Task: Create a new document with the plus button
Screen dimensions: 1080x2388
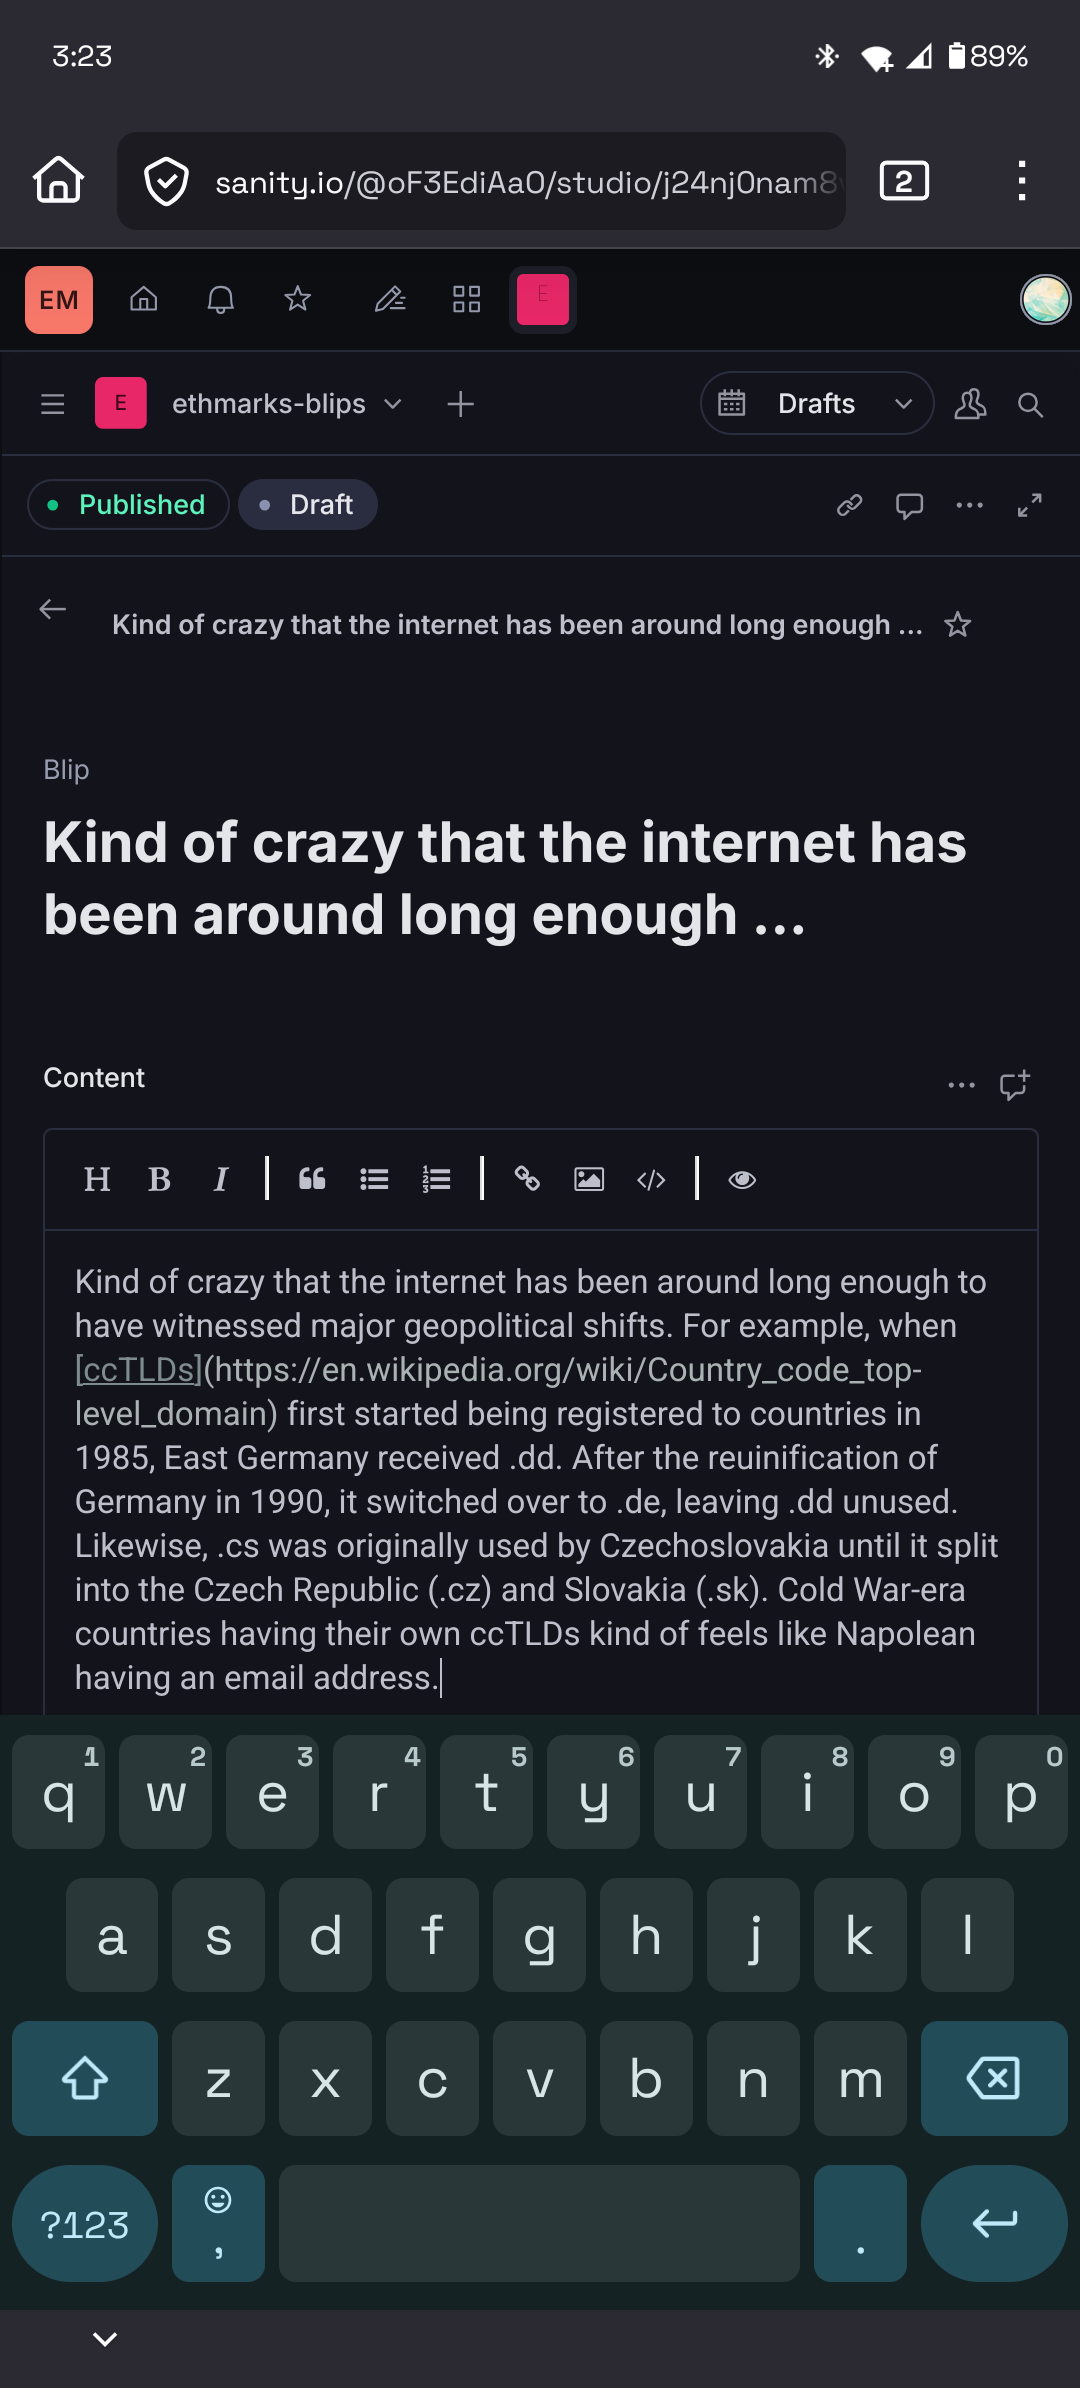Action: [x=460, y=404]
